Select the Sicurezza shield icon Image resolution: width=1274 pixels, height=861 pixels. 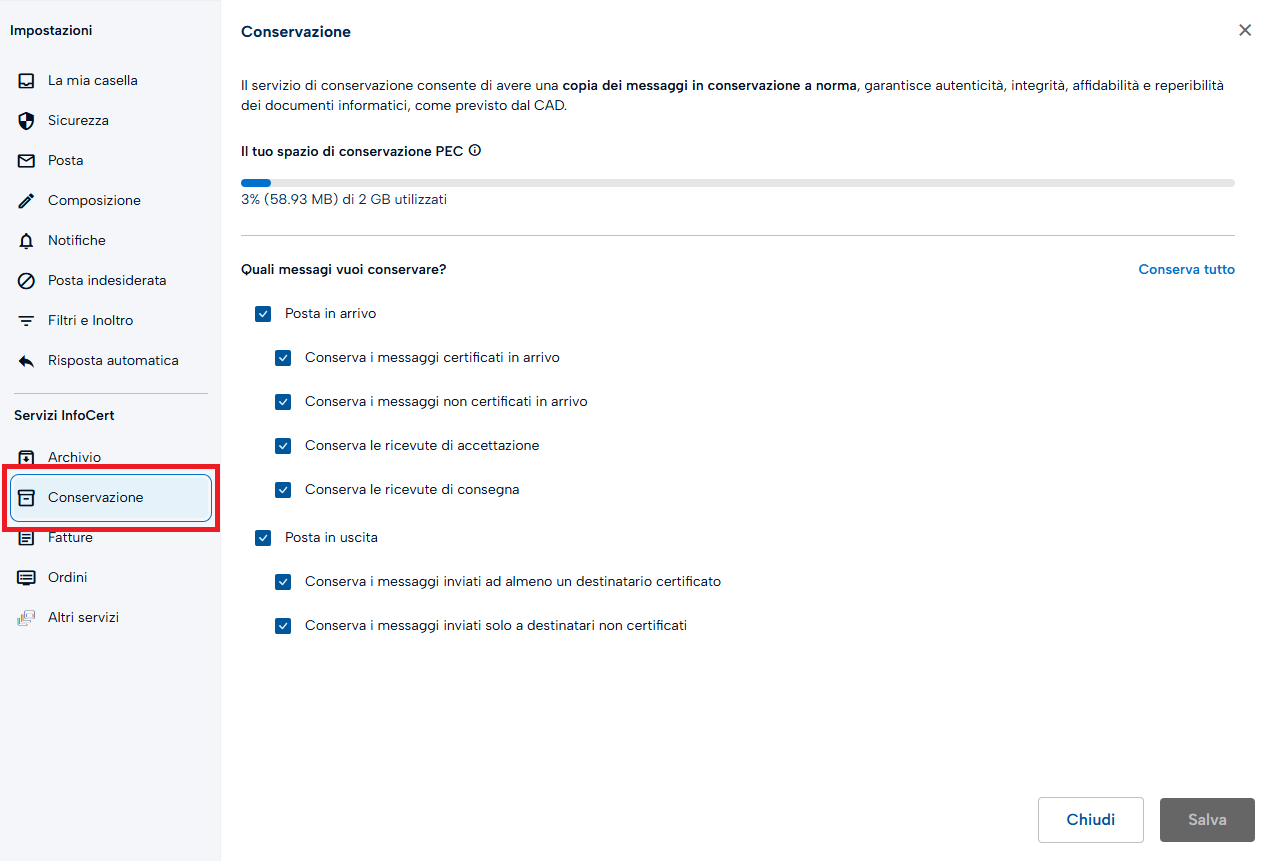click(27, 121)
